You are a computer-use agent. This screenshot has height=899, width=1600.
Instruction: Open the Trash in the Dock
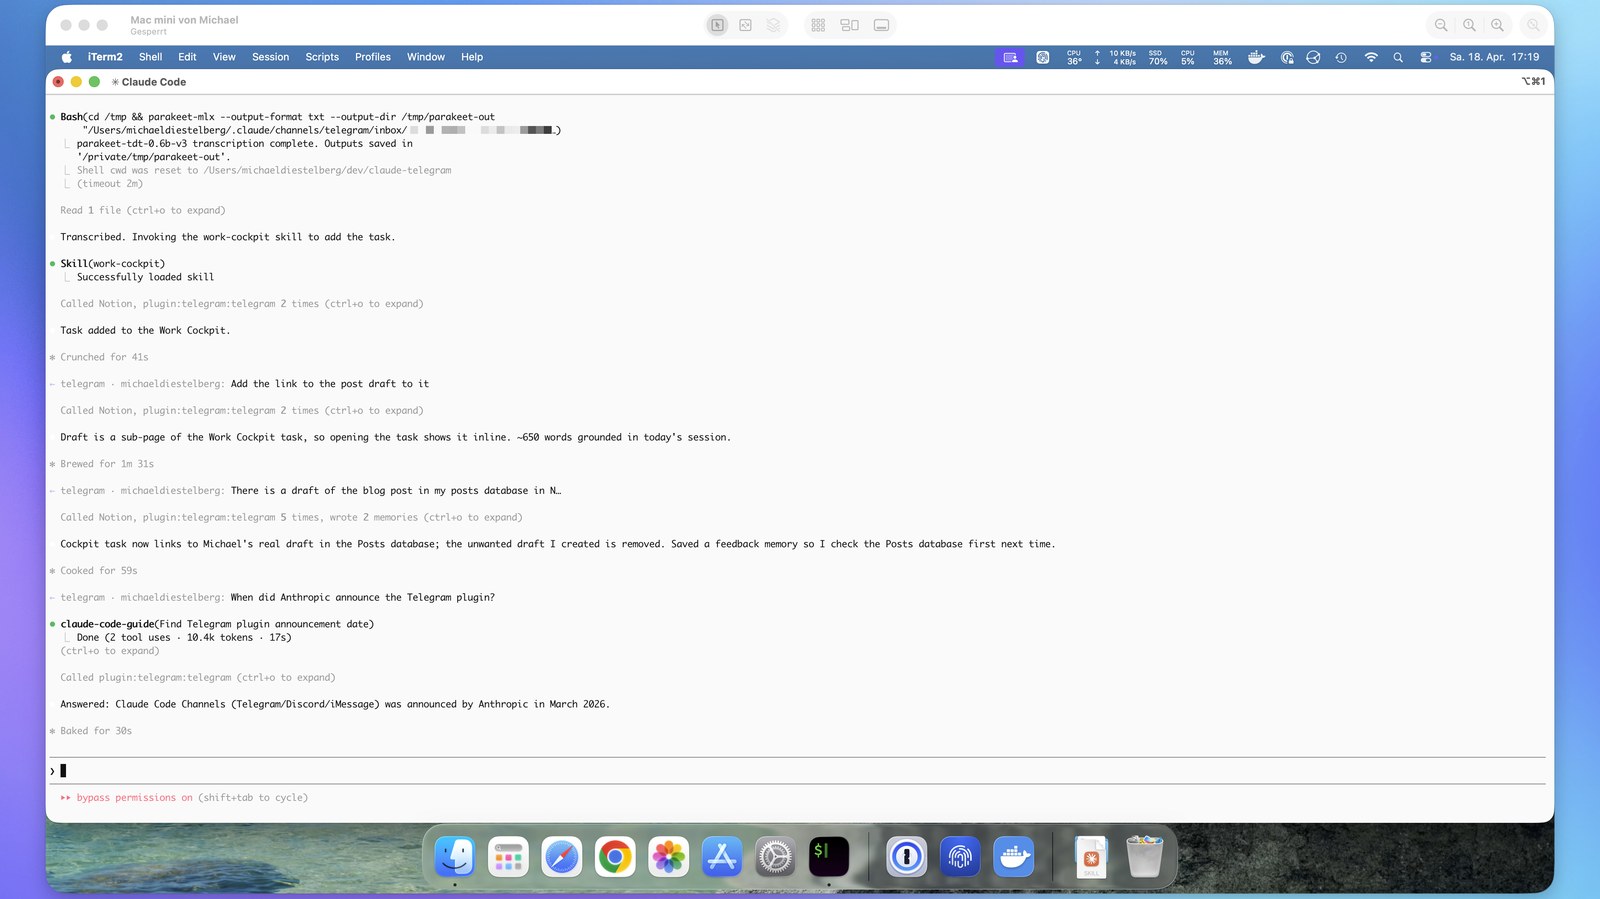[x=1144, y=857]
